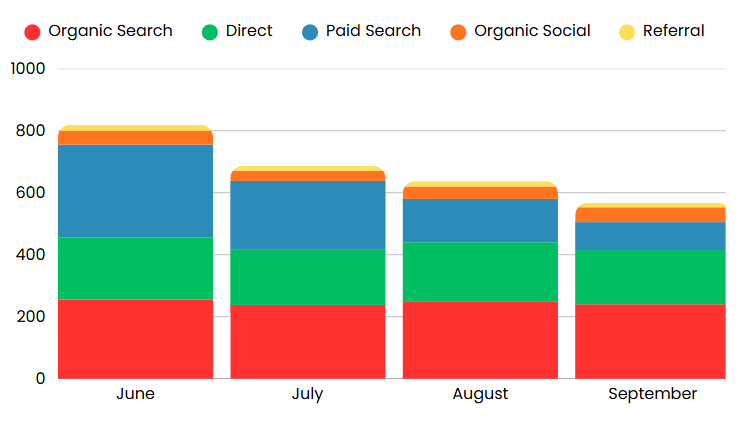This screenshot has width=754, height=423.
Task: Select September's green Direct bar segment
Action: (652, 276)
